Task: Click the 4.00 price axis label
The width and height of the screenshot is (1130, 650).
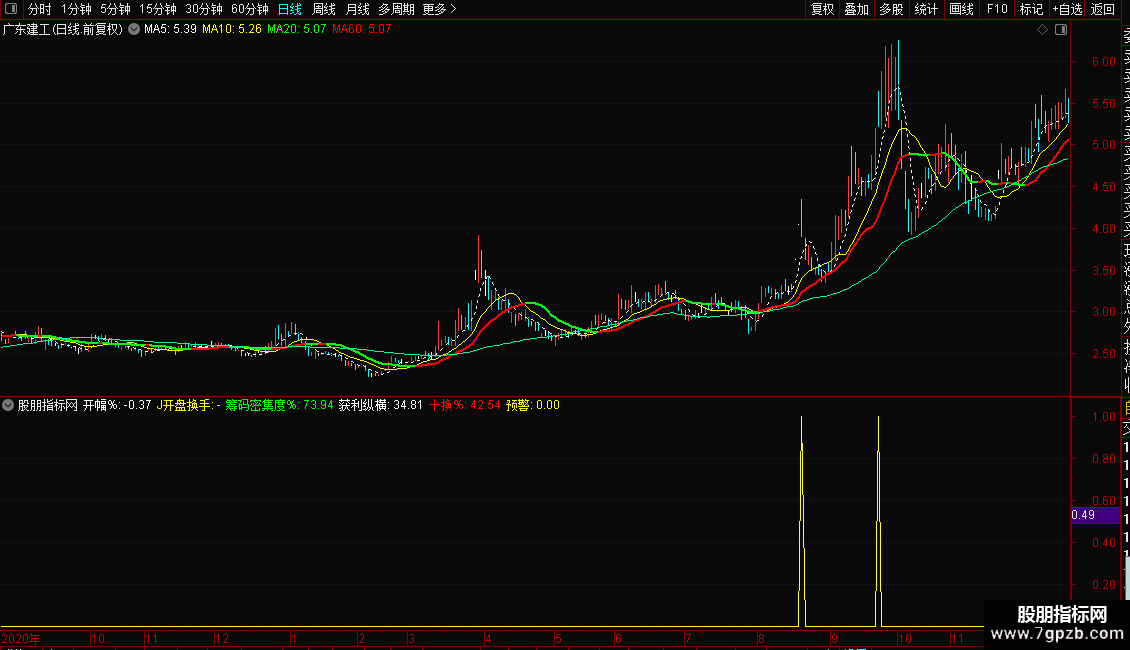Action: coord(1103,228)
